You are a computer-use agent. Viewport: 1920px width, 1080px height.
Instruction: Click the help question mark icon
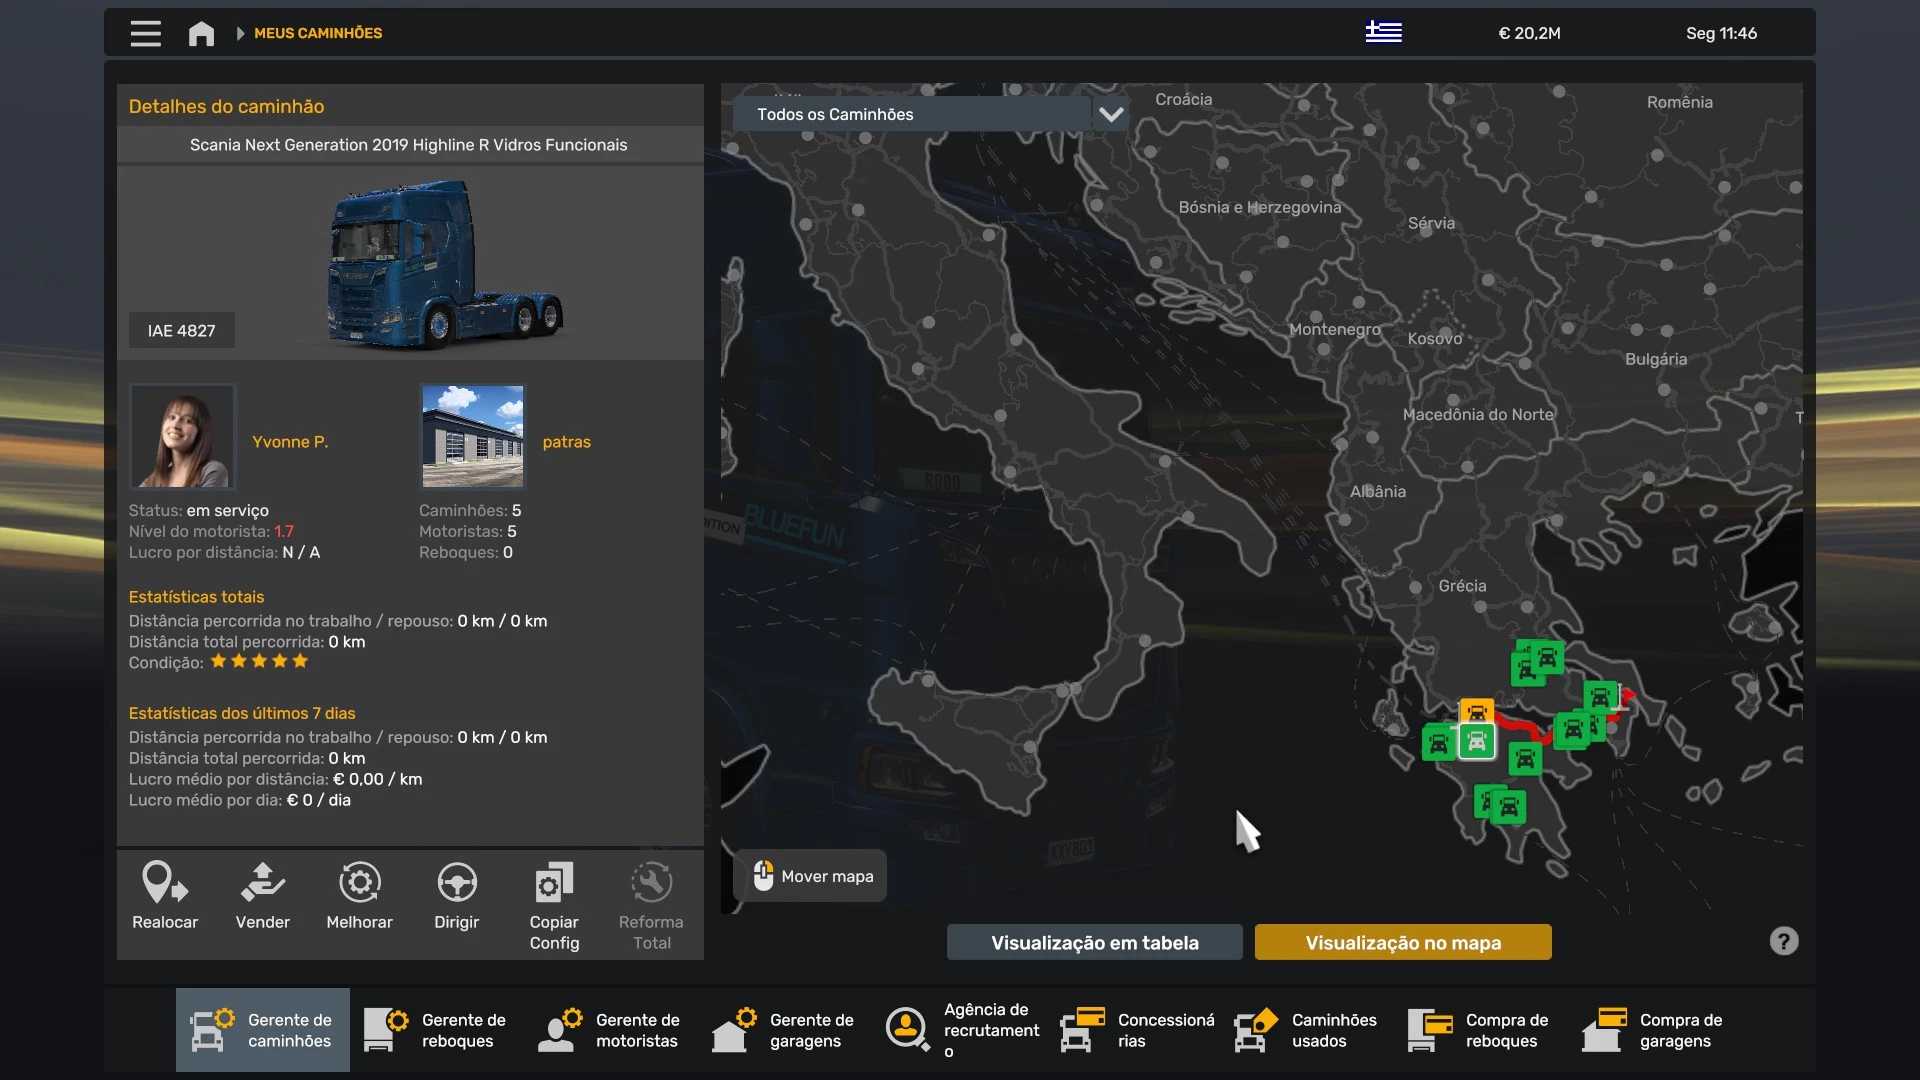[x=1783, y=941]
